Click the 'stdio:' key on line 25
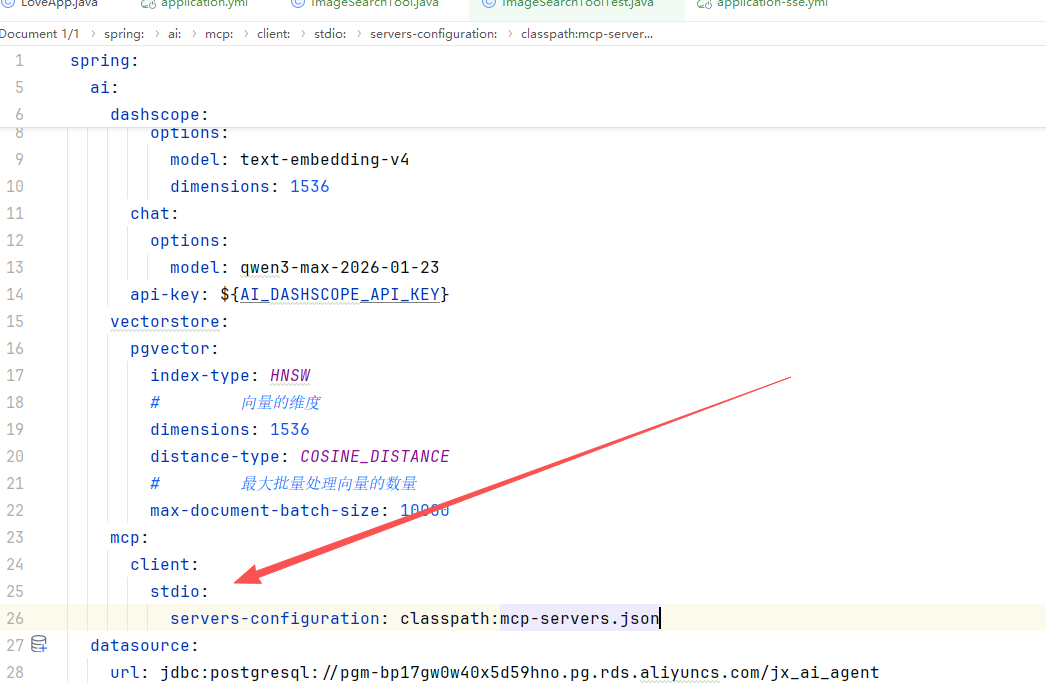Screen dimensions: 1046x683 [179, 592]
